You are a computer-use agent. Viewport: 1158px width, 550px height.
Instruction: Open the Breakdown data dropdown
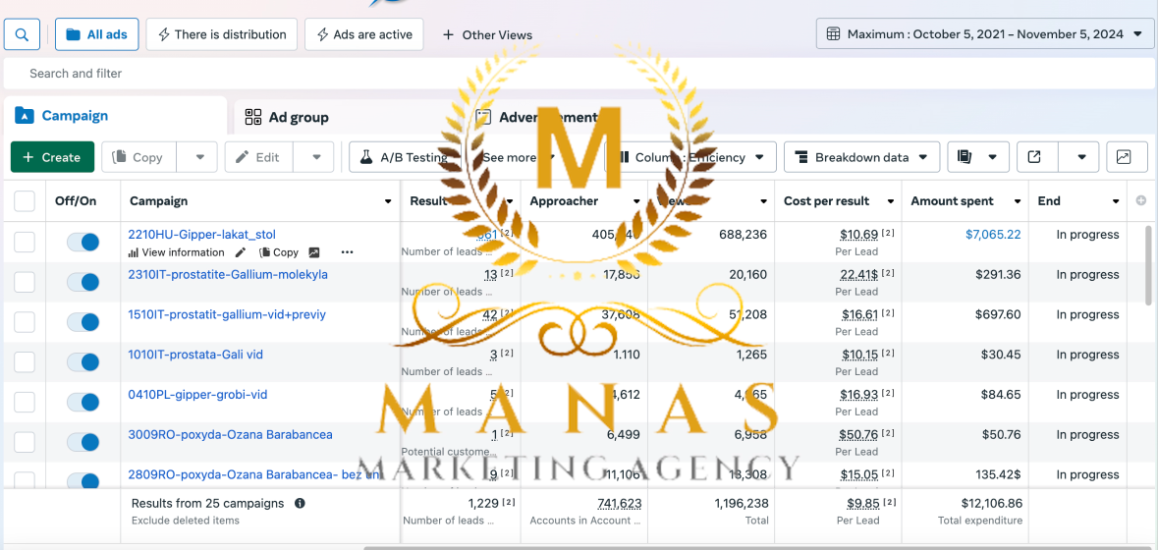[x=862, y=157]
